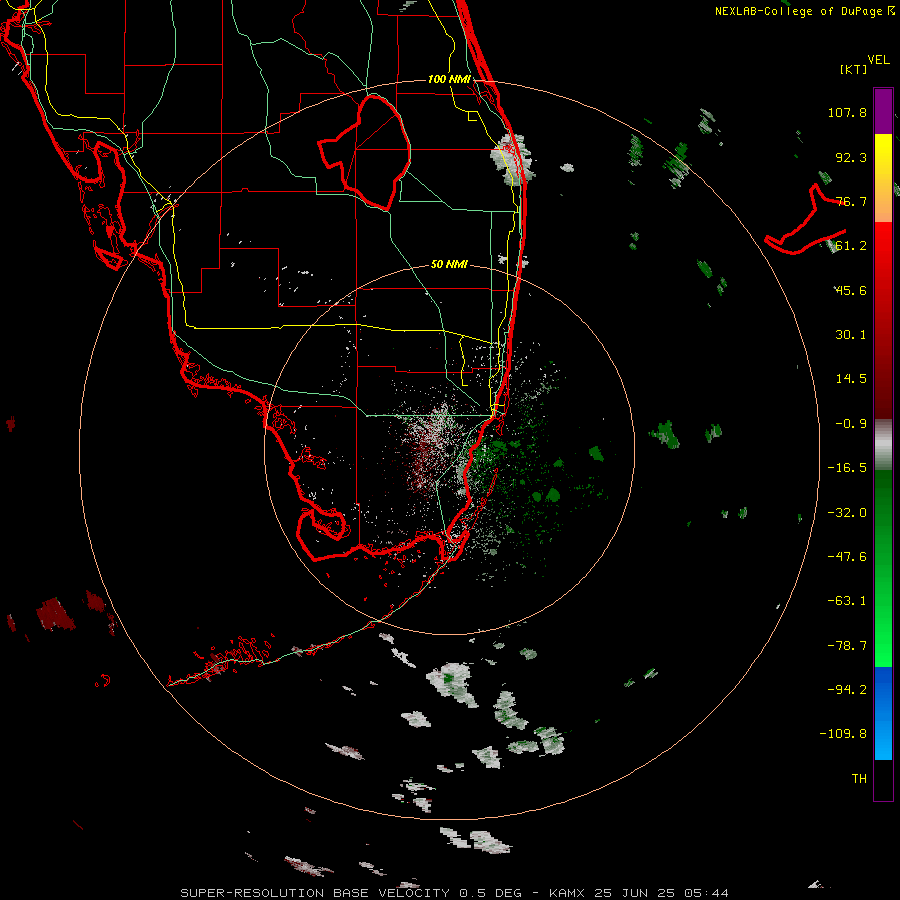Click the 14.5 legend value
Image resolution: width=900 pixels, height=900 pixels.
pyautogui.click(x=851, y=379)
